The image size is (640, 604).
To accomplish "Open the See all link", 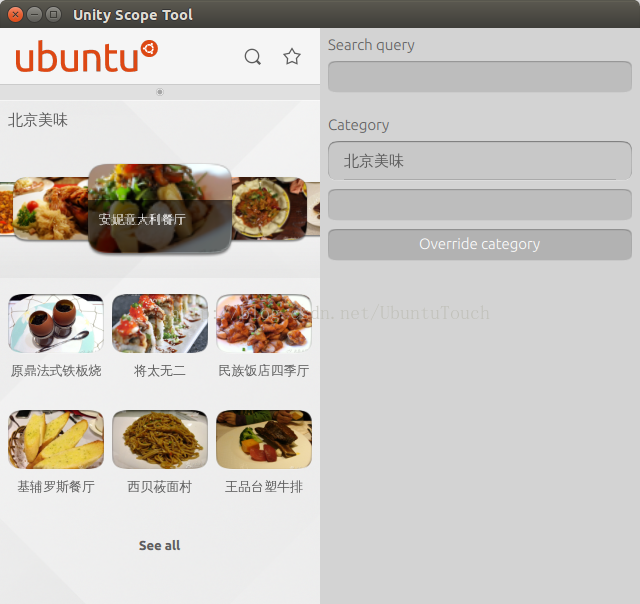I will tap(160, 545).
